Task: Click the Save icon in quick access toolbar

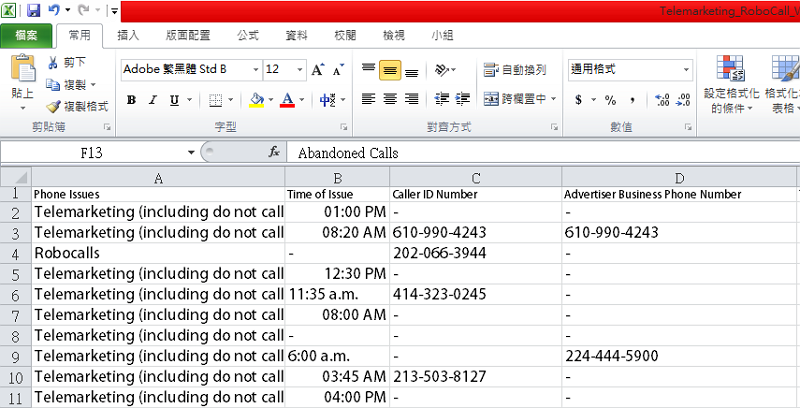Action: 33,11
